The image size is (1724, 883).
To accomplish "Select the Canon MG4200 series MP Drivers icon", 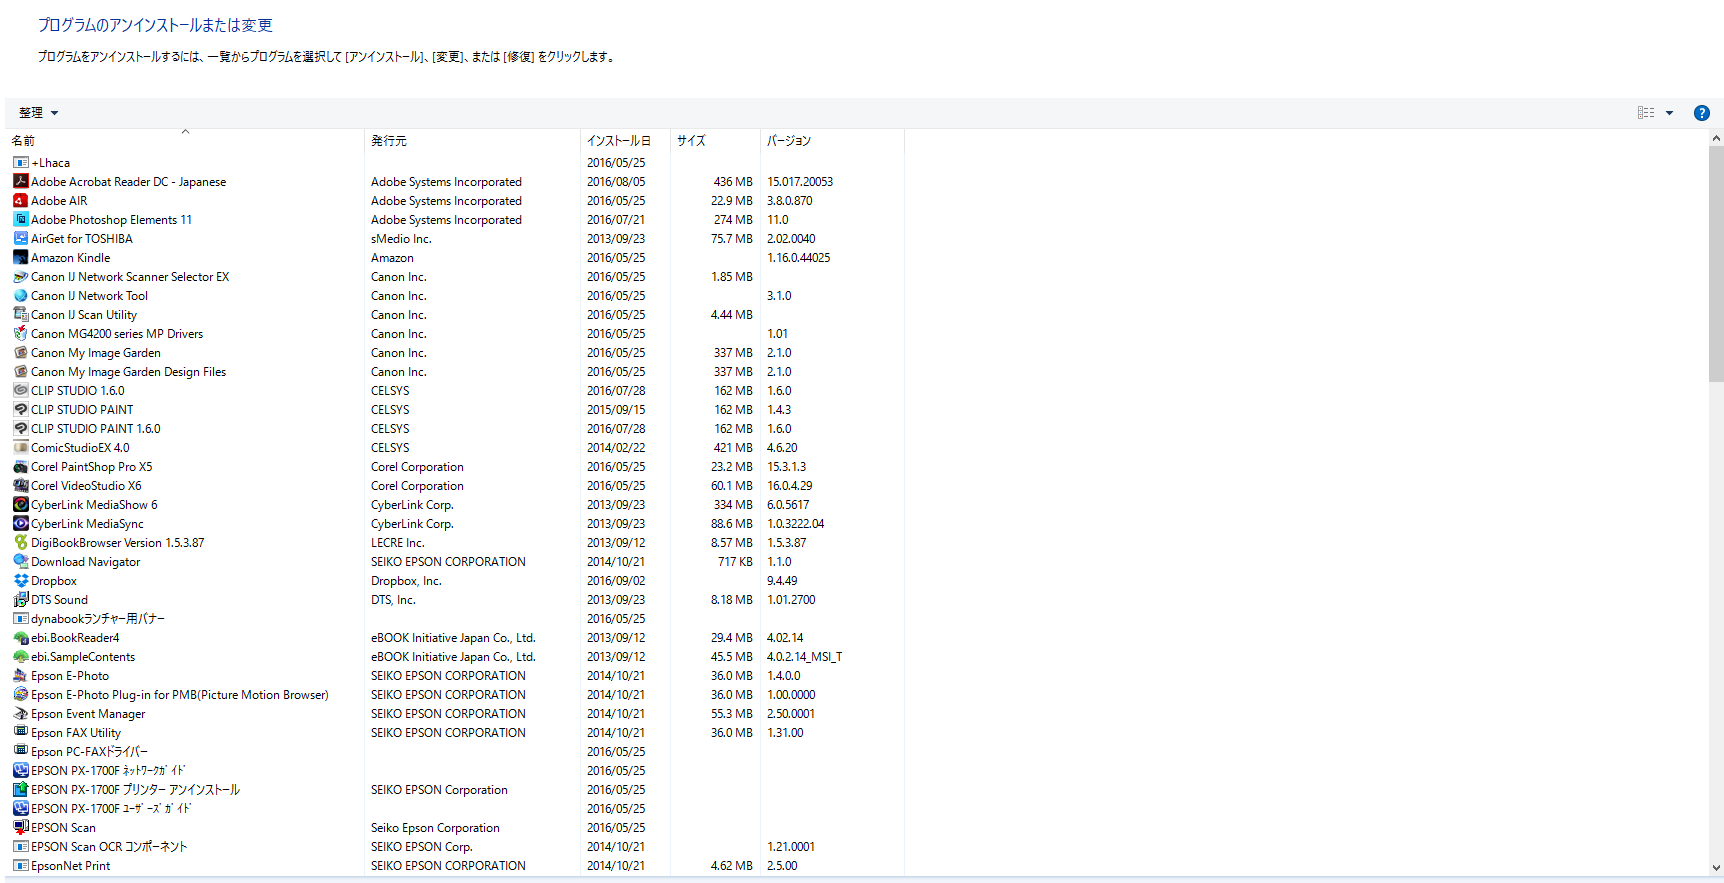I will [20, 333].
